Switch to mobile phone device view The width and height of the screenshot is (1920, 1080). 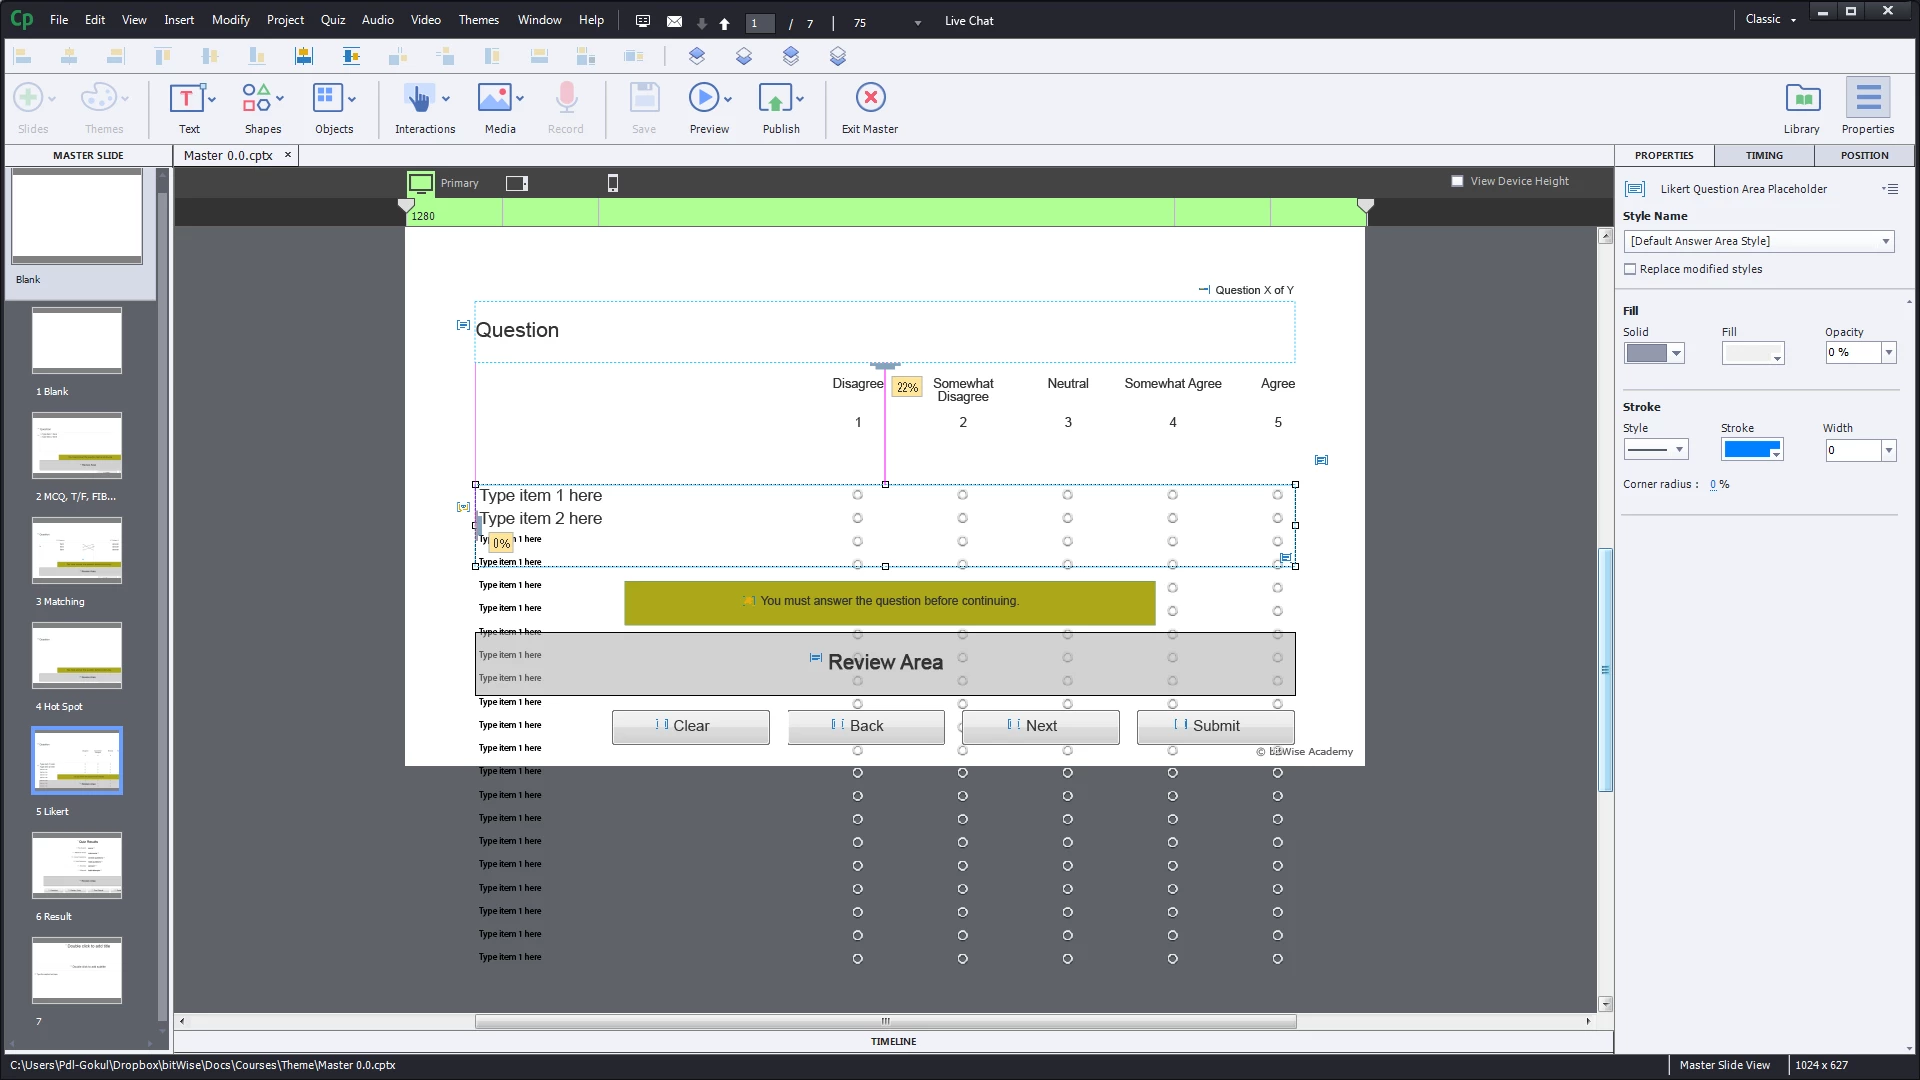click(x=613, y=183)
